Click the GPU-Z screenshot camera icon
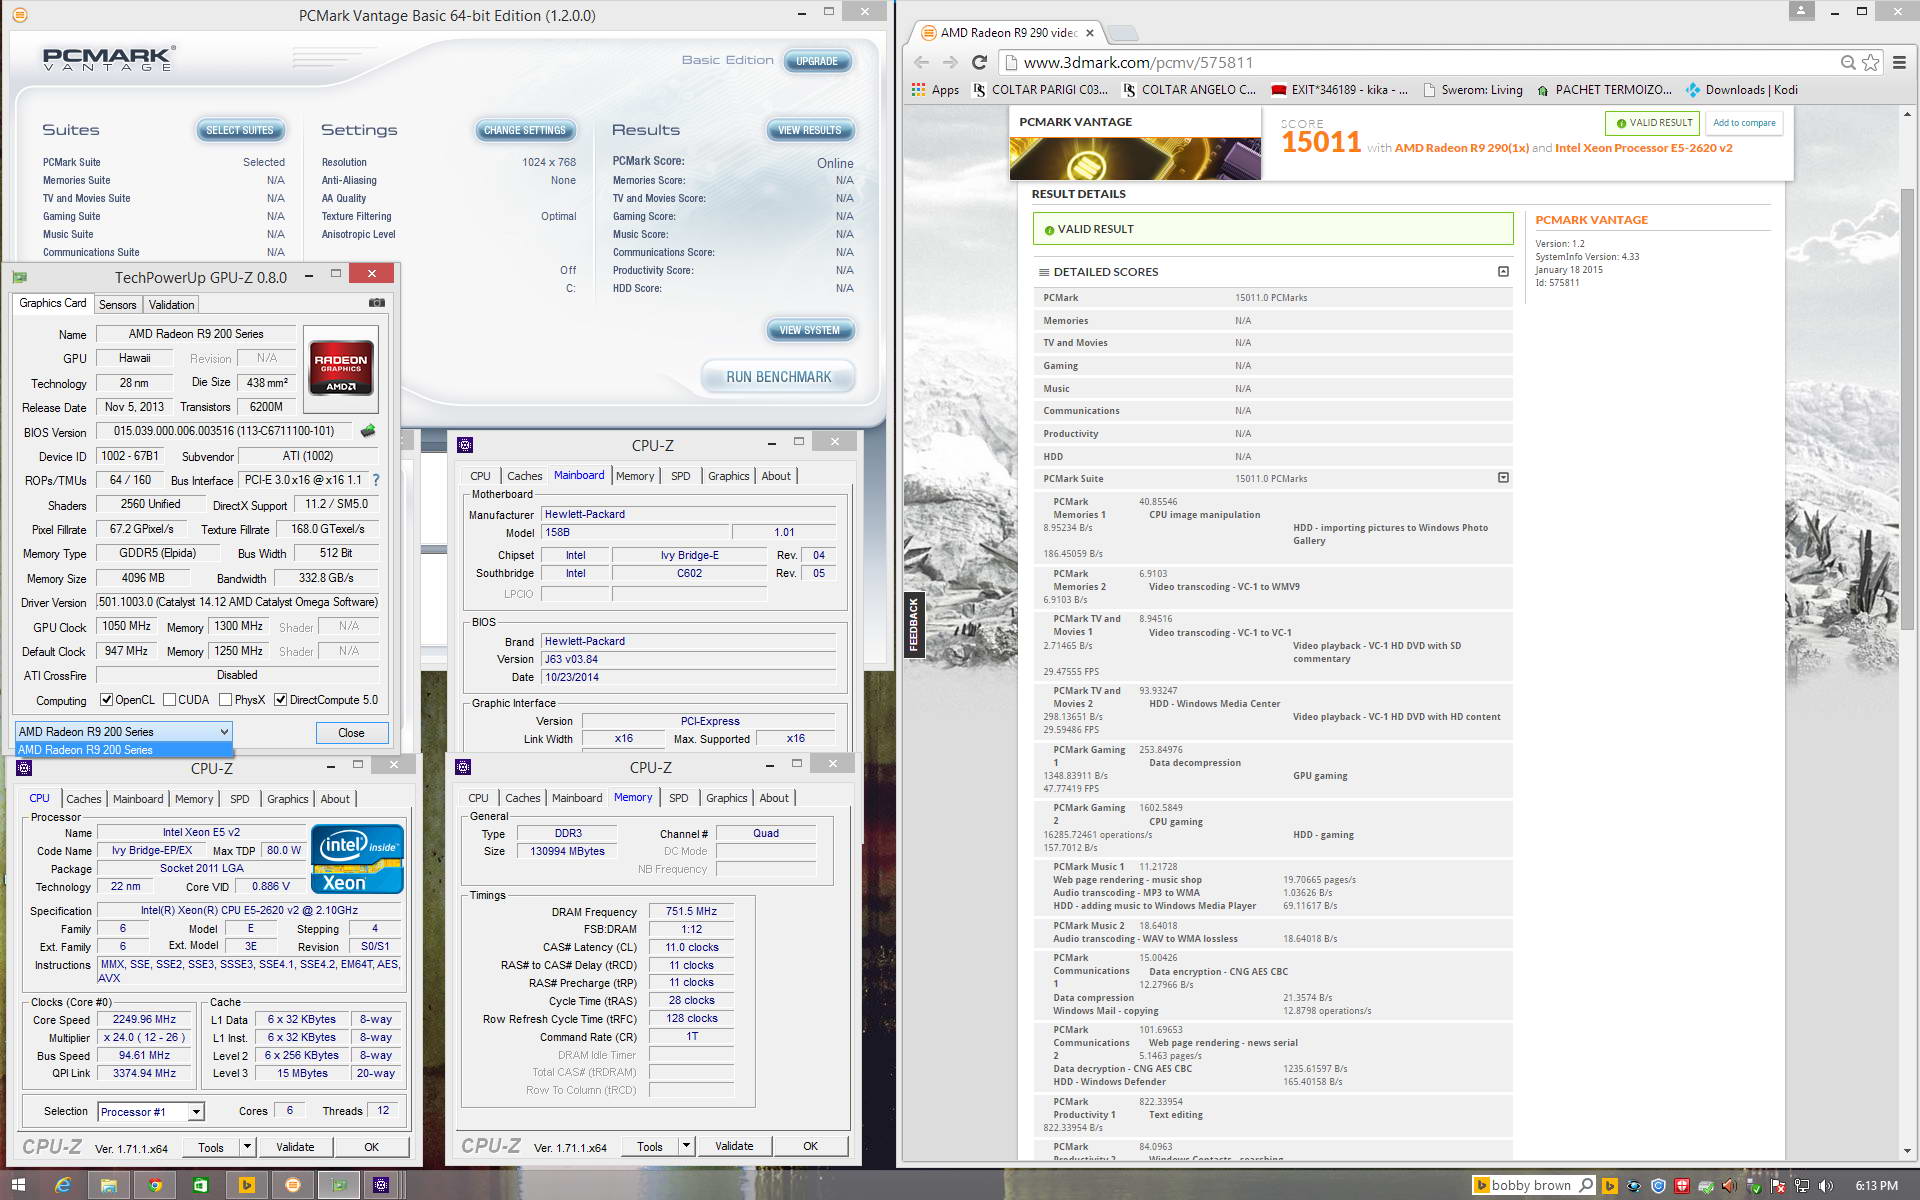This screenshot has height=1200, width=1920. 377,303
